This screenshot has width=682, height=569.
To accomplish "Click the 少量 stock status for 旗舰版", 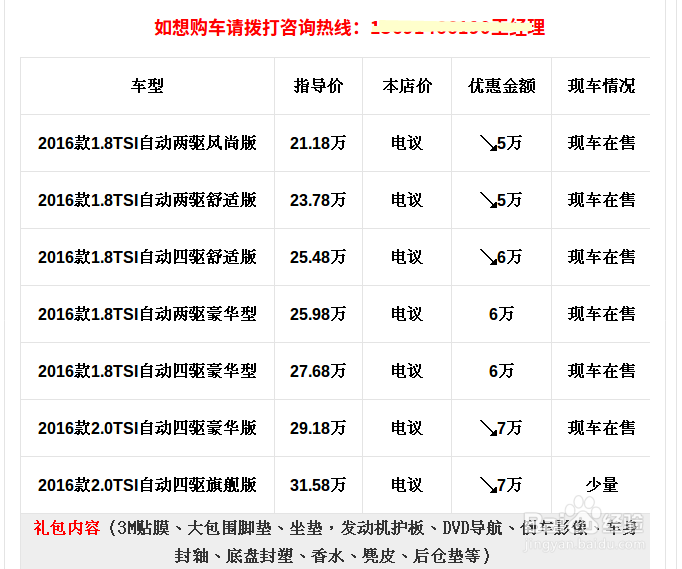I will pyautogui.click(x=602, y=485).
